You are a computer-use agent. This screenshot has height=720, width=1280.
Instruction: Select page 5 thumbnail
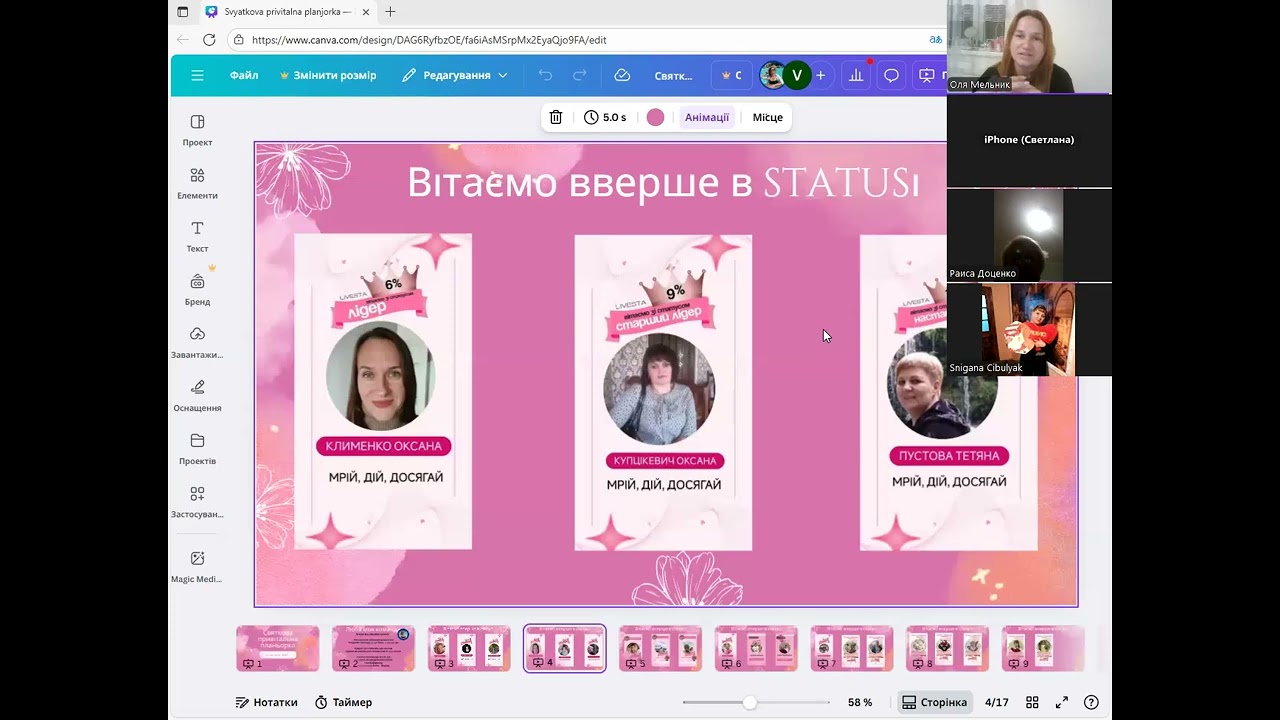point(660,648)
